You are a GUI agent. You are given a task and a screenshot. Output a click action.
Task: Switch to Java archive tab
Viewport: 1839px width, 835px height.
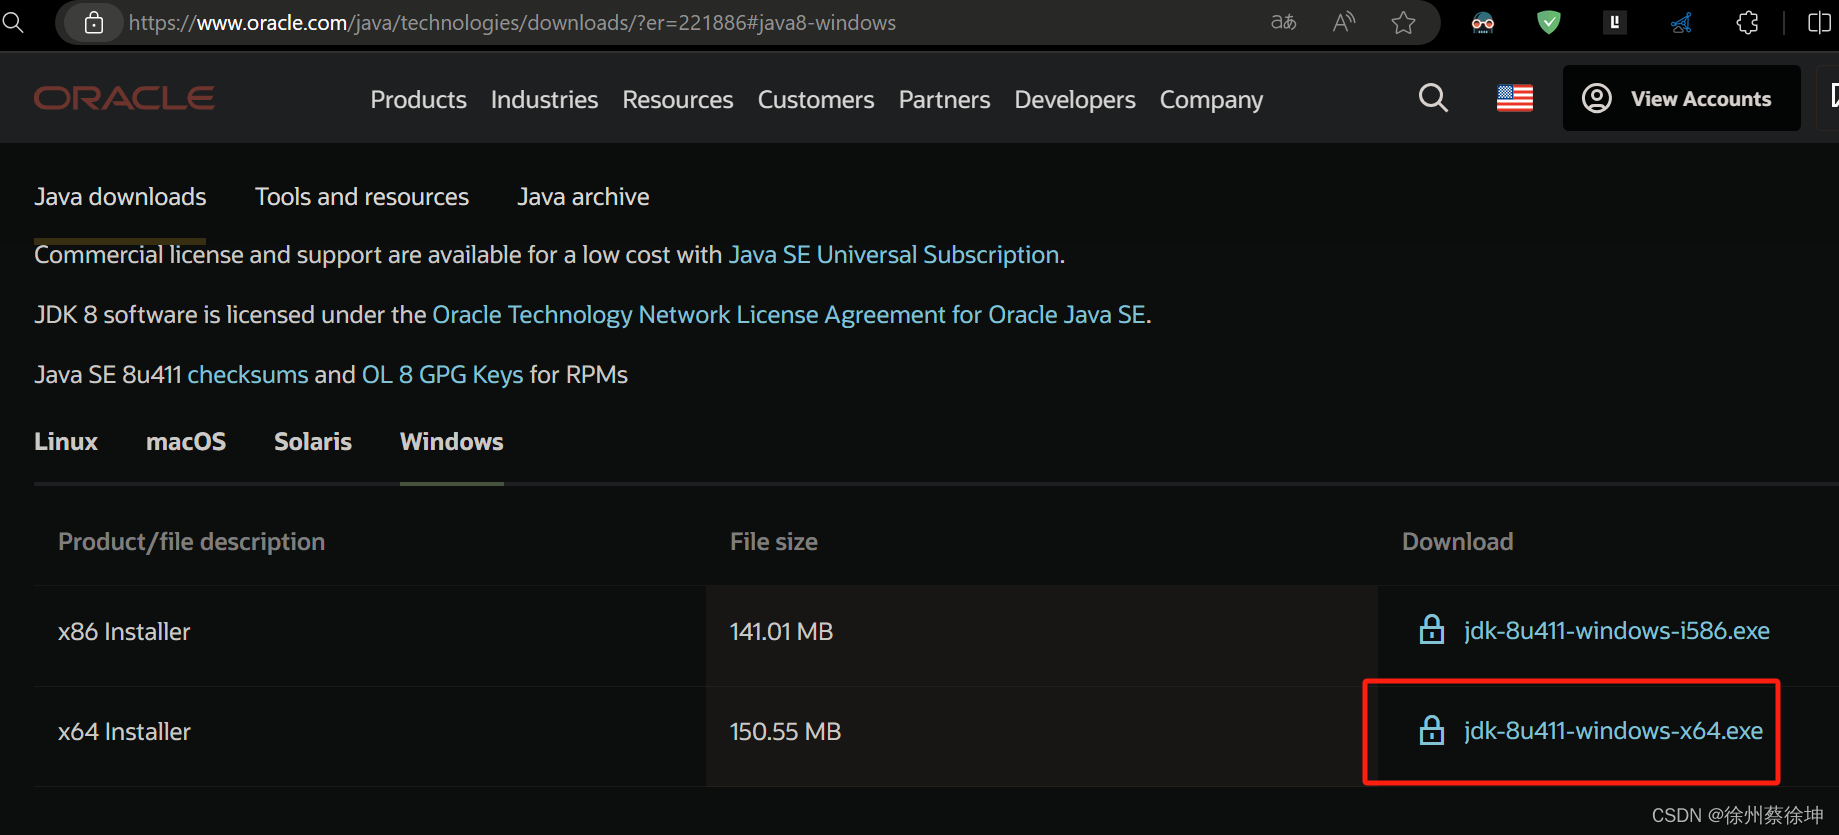(583, 197)
